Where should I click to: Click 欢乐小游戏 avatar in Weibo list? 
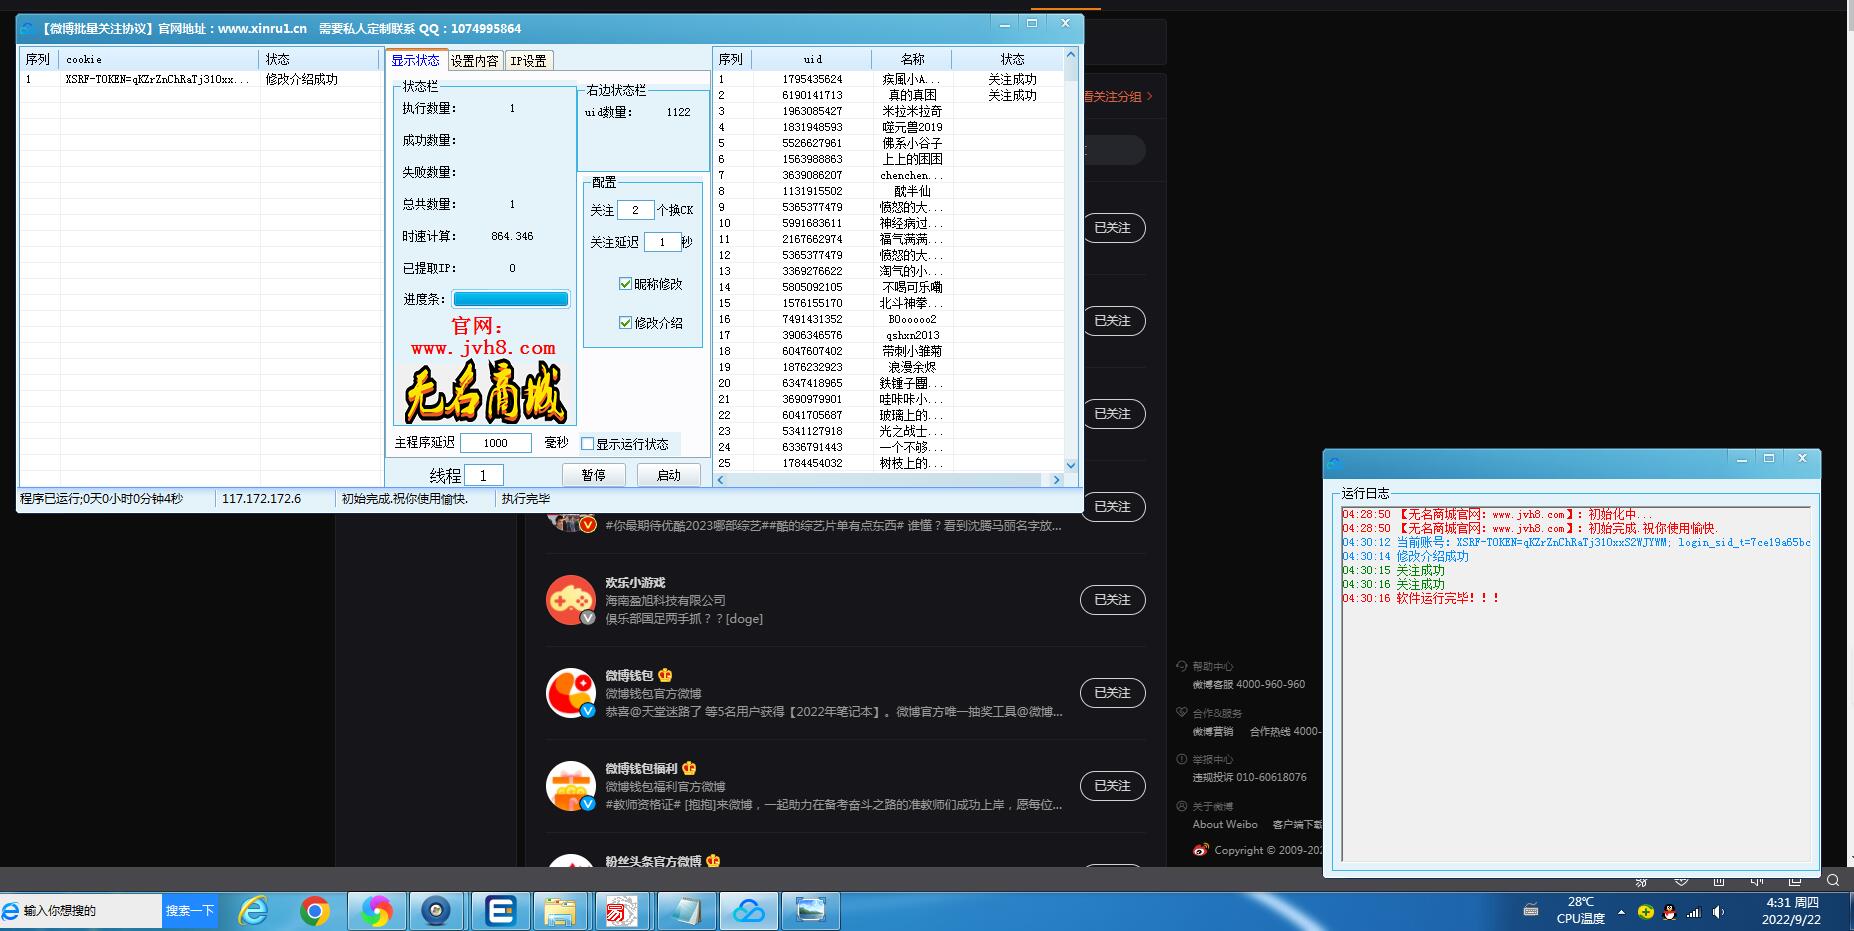(571, 599)
